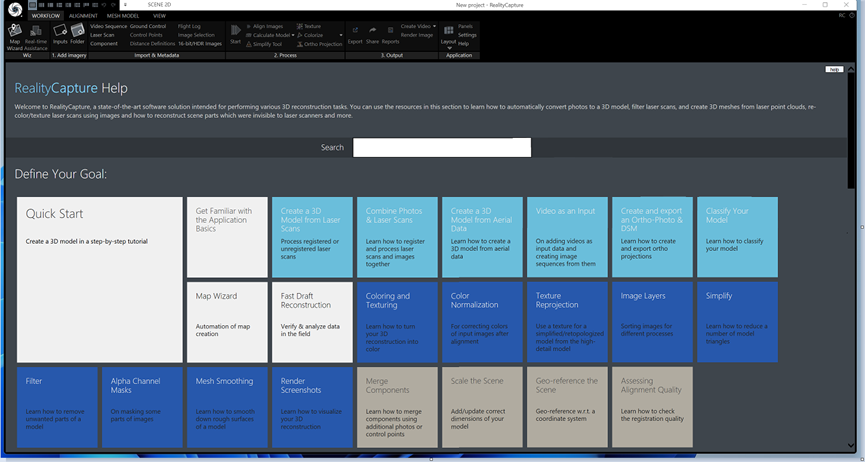The image size is (865, 462).
Task: Expand the Layout dropdown chevron
Action: click(449, 48)
